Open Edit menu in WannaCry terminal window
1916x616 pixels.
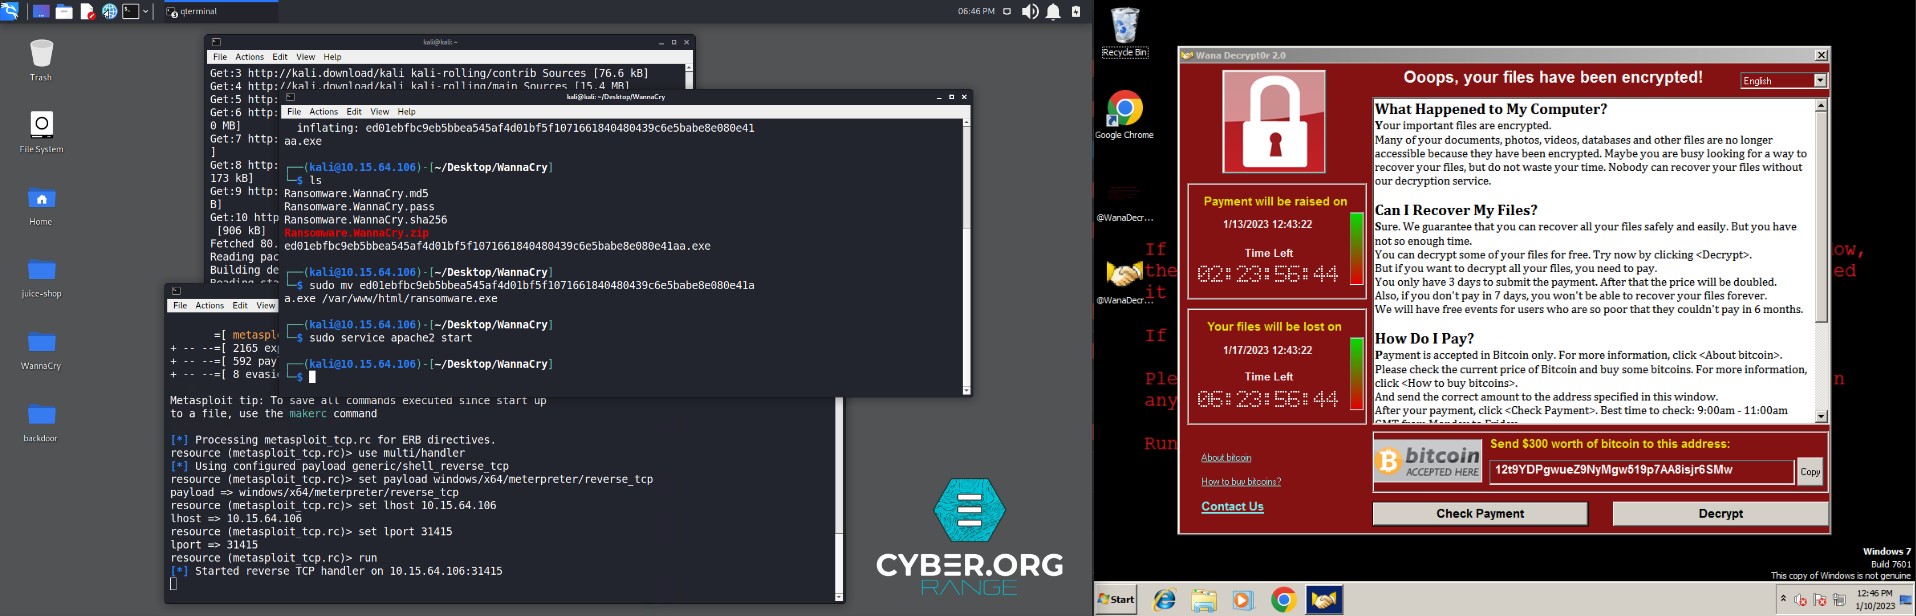click(354, 112)
